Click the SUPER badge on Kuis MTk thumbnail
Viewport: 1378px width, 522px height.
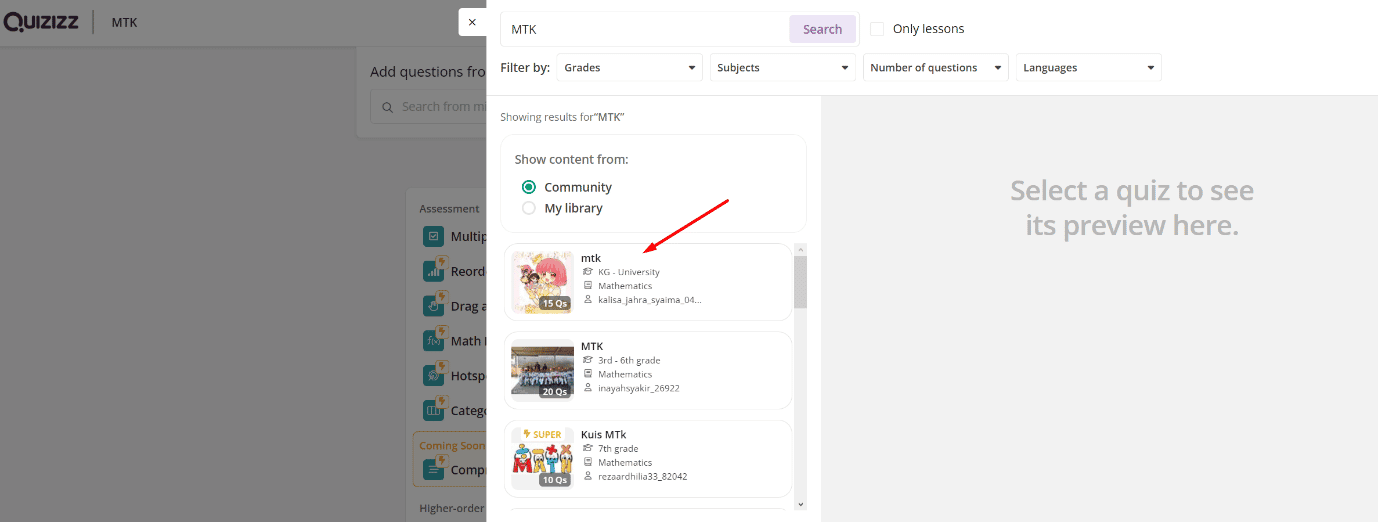tap(542, 434)
